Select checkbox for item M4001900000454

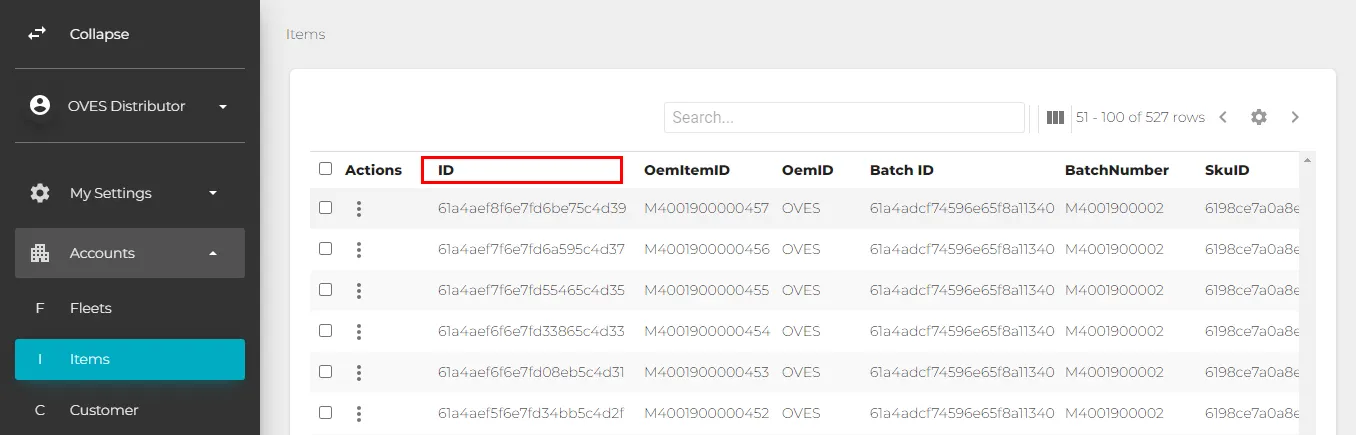pos(325,331)
